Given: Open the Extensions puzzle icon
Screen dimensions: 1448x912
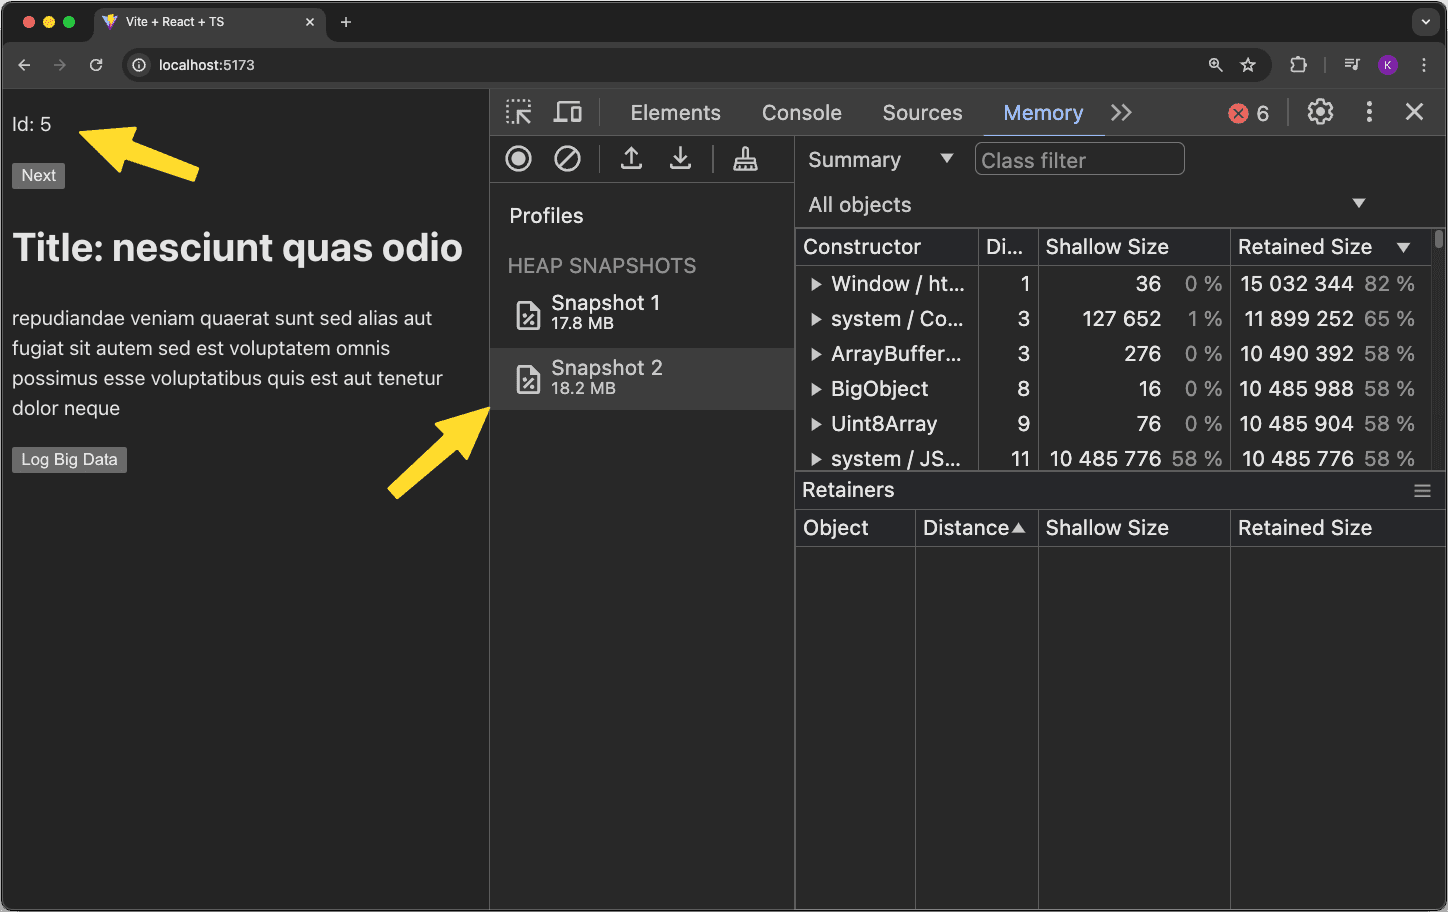Looking at the screenshot, I should 1298,65.
